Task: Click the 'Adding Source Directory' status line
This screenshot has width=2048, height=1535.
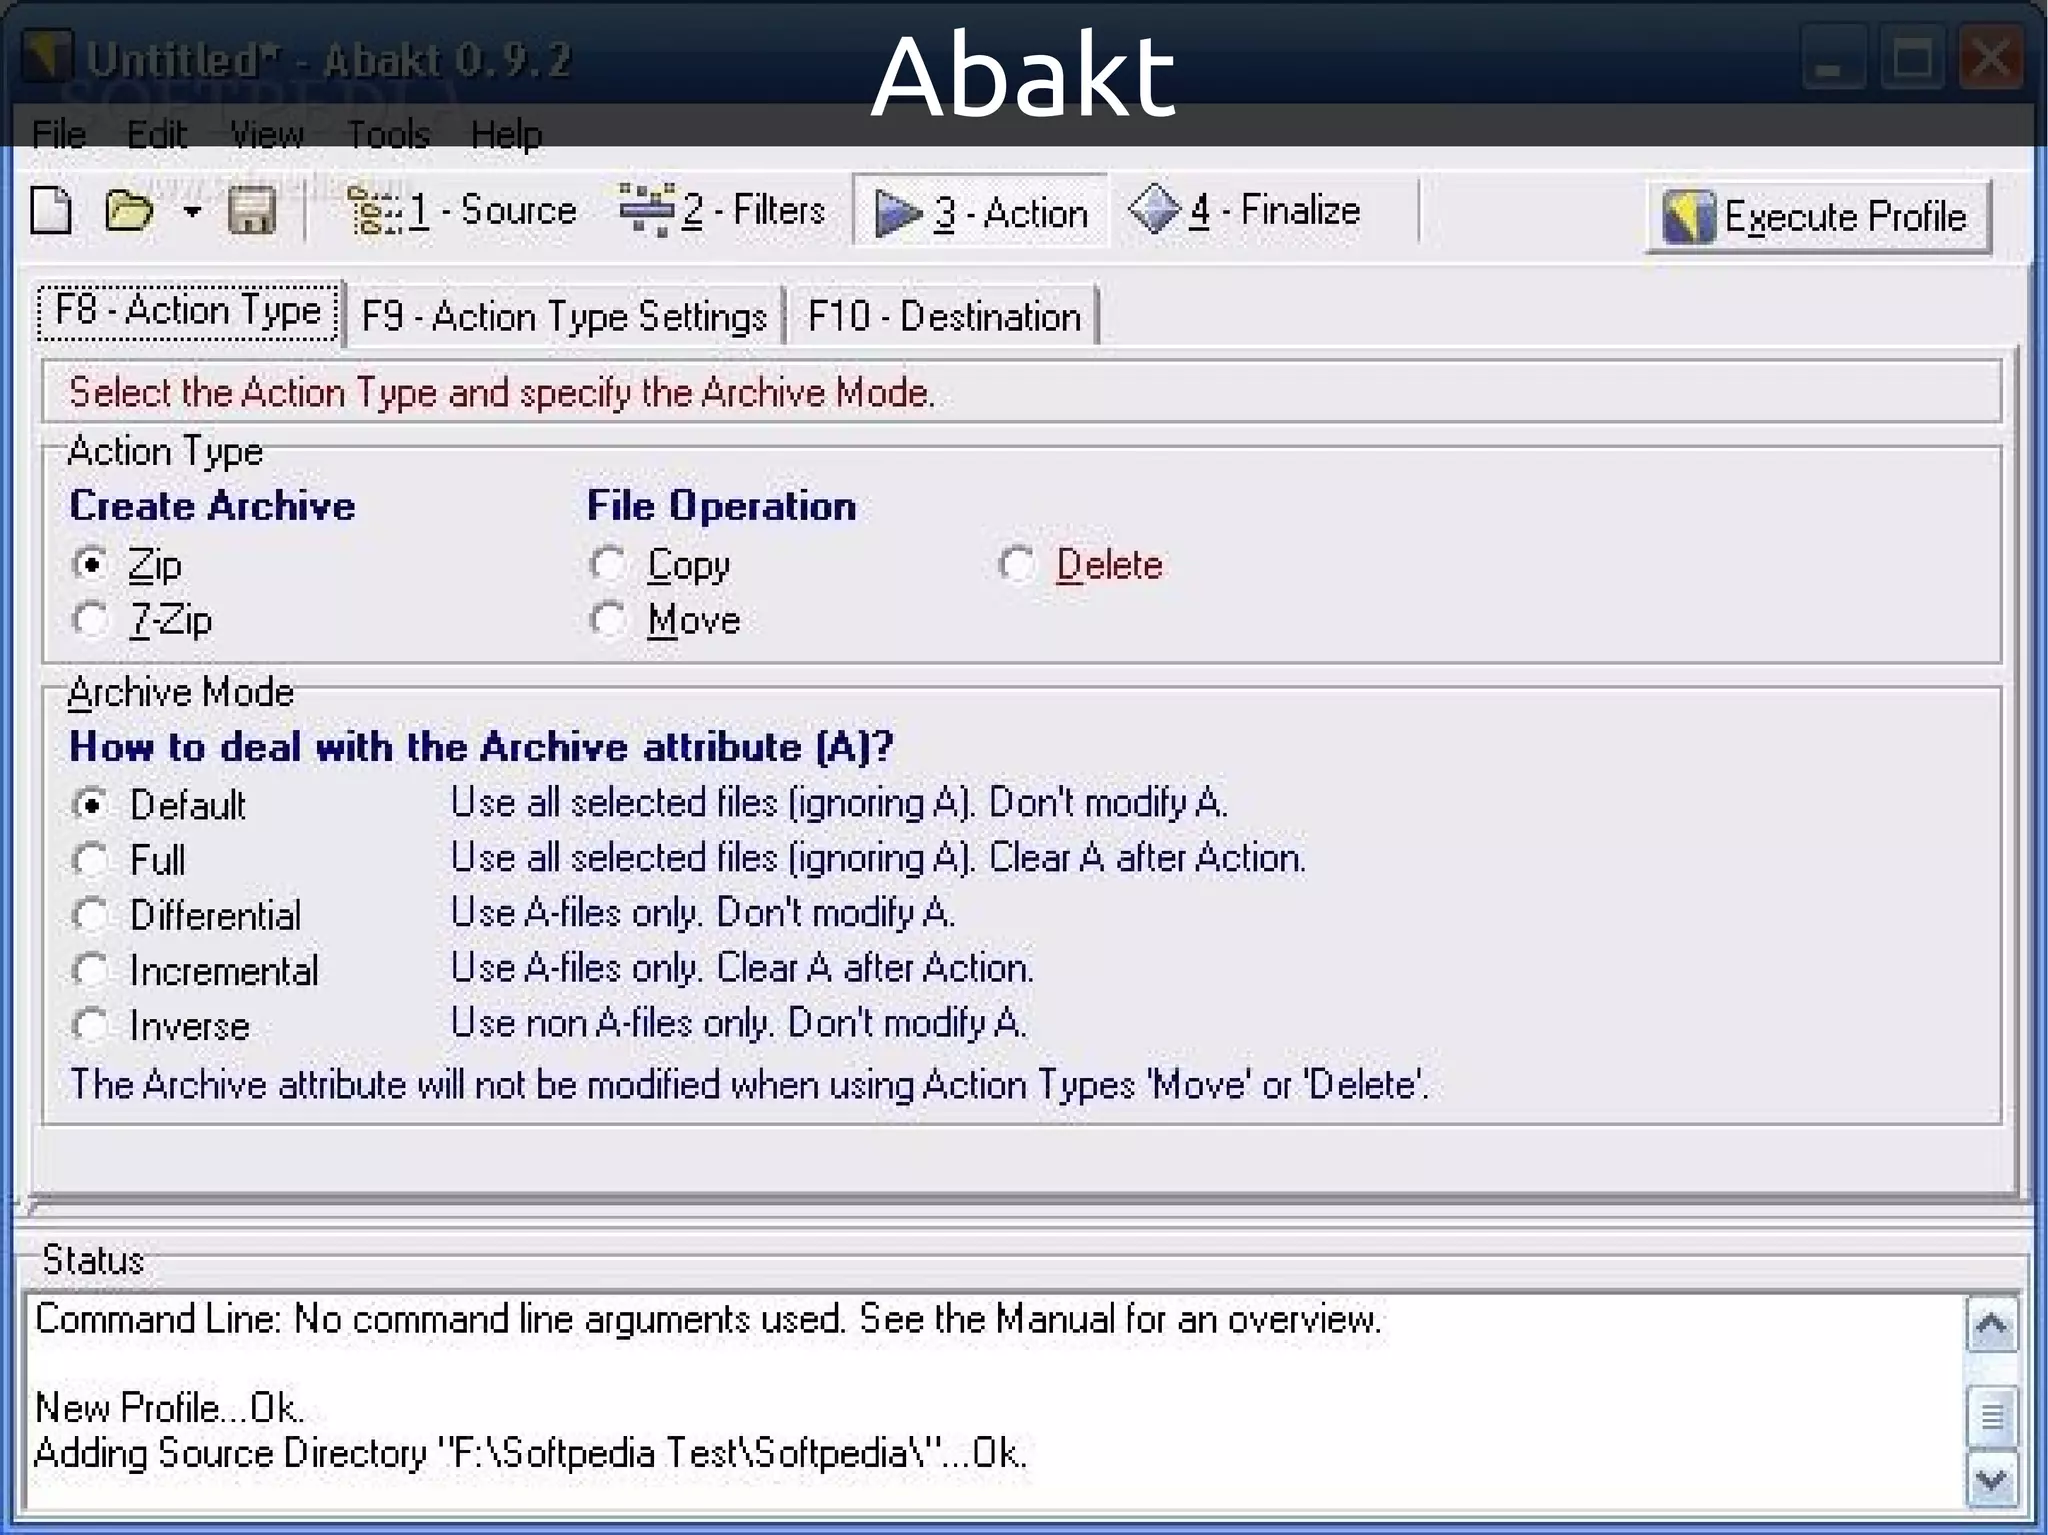Action: [530, 1452]
